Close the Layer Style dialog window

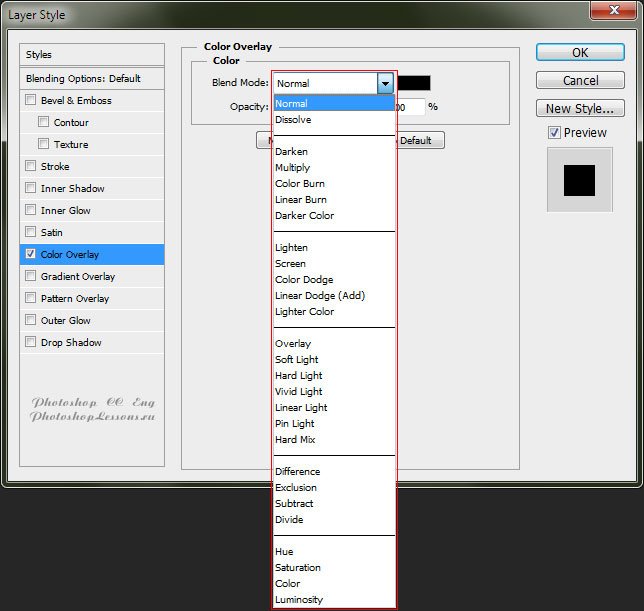(610, 12)
